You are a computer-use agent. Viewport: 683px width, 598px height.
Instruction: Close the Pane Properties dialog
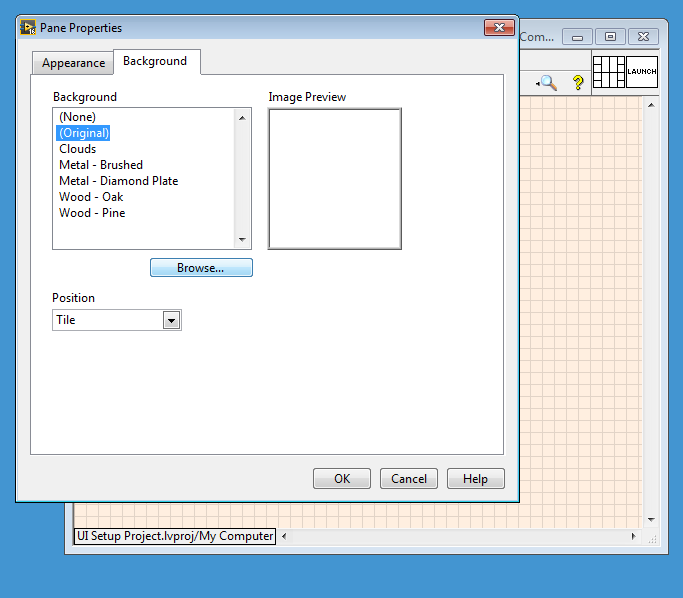500,27
